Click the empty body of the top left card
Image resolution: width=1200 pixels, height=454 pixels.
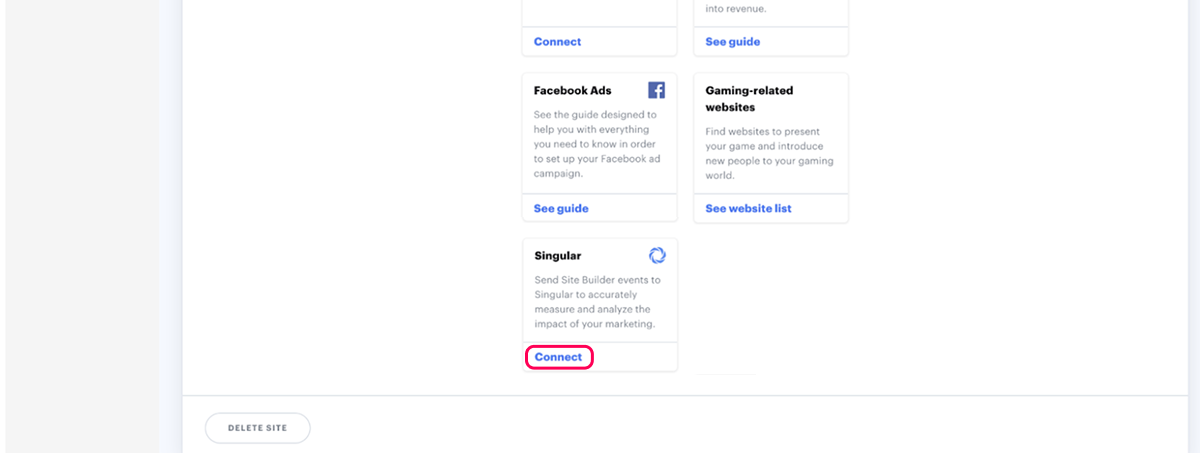coord(598,12)
